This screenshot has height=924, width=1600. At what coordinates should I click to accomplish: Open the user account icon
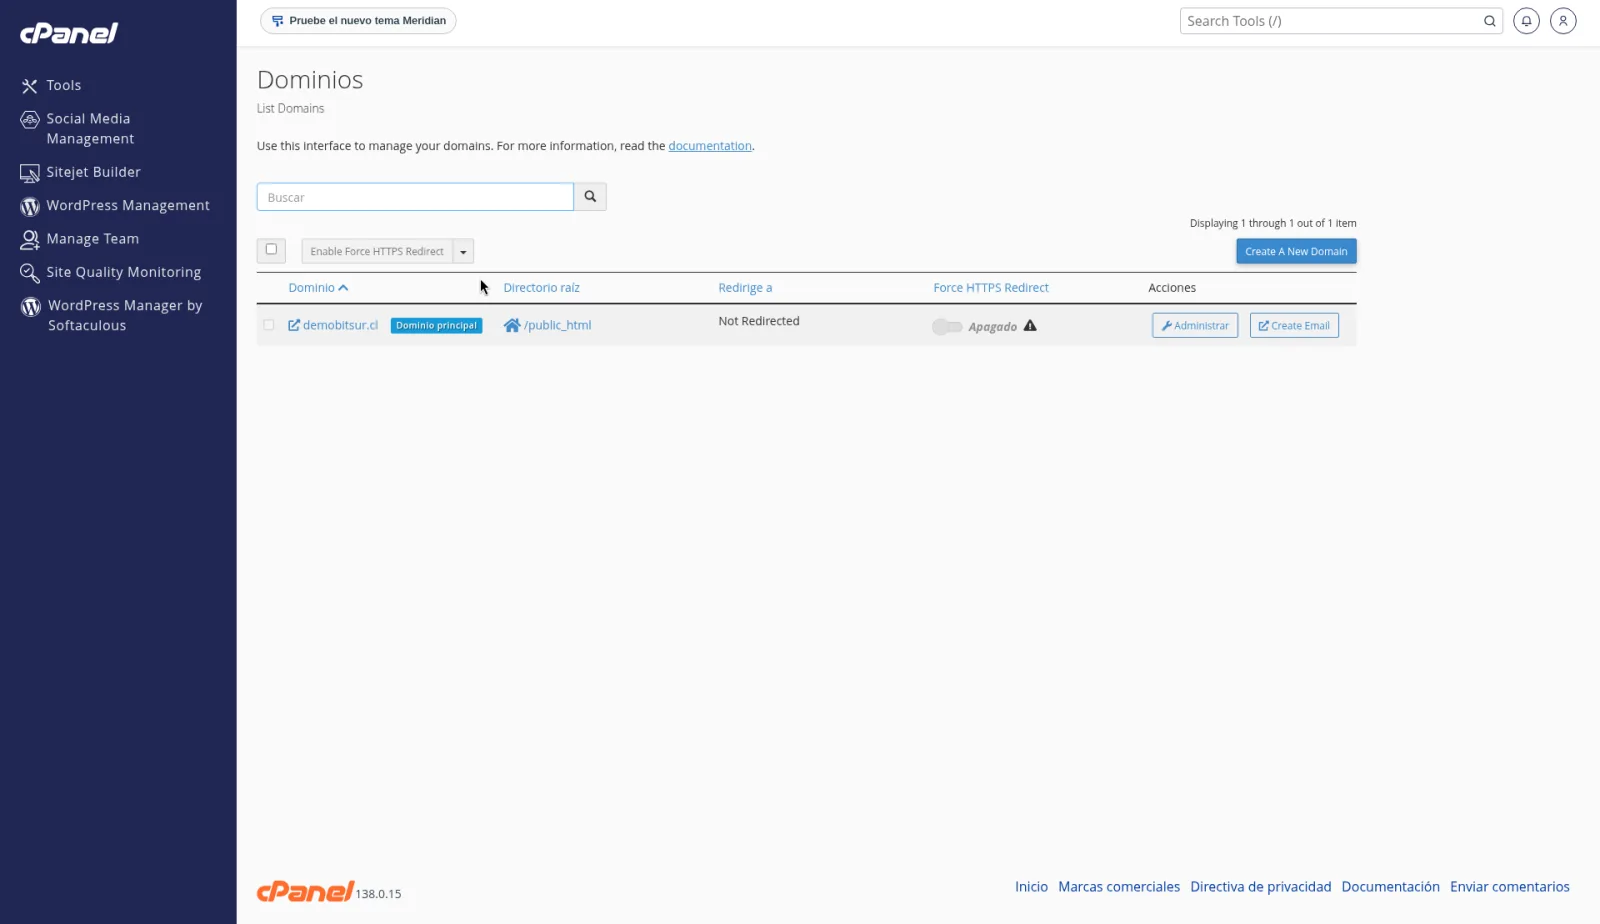pos(1563,21)
